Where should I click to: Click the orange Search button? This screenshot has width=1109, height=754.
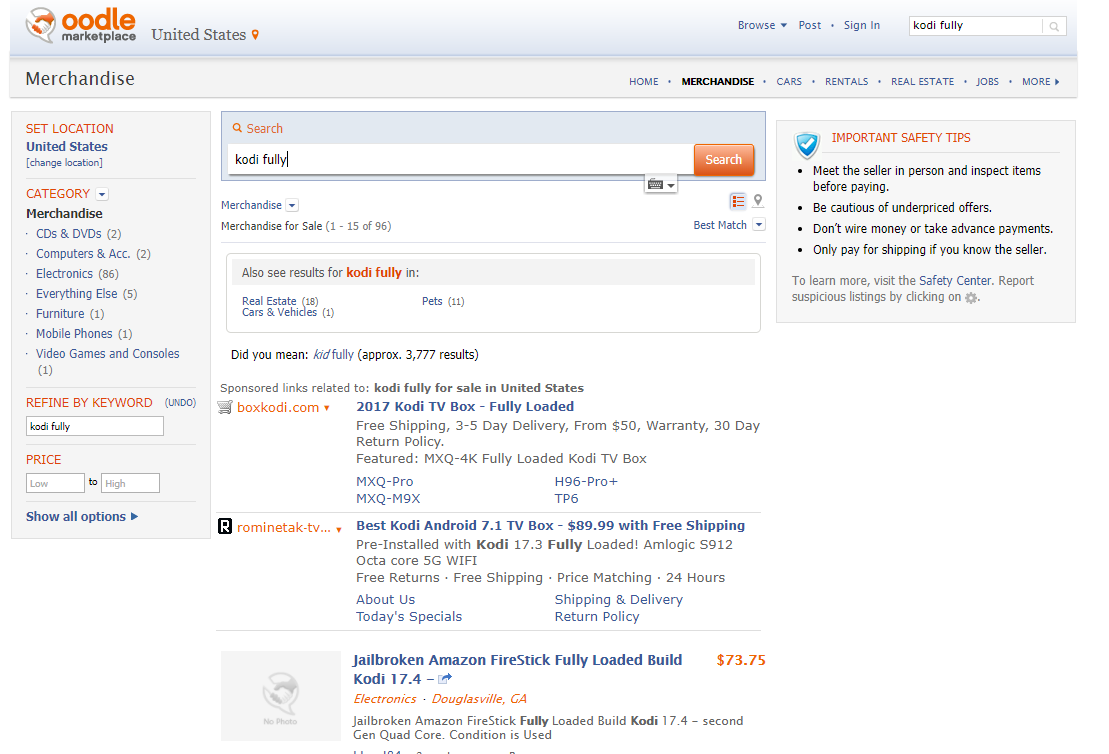click(724, 160)
